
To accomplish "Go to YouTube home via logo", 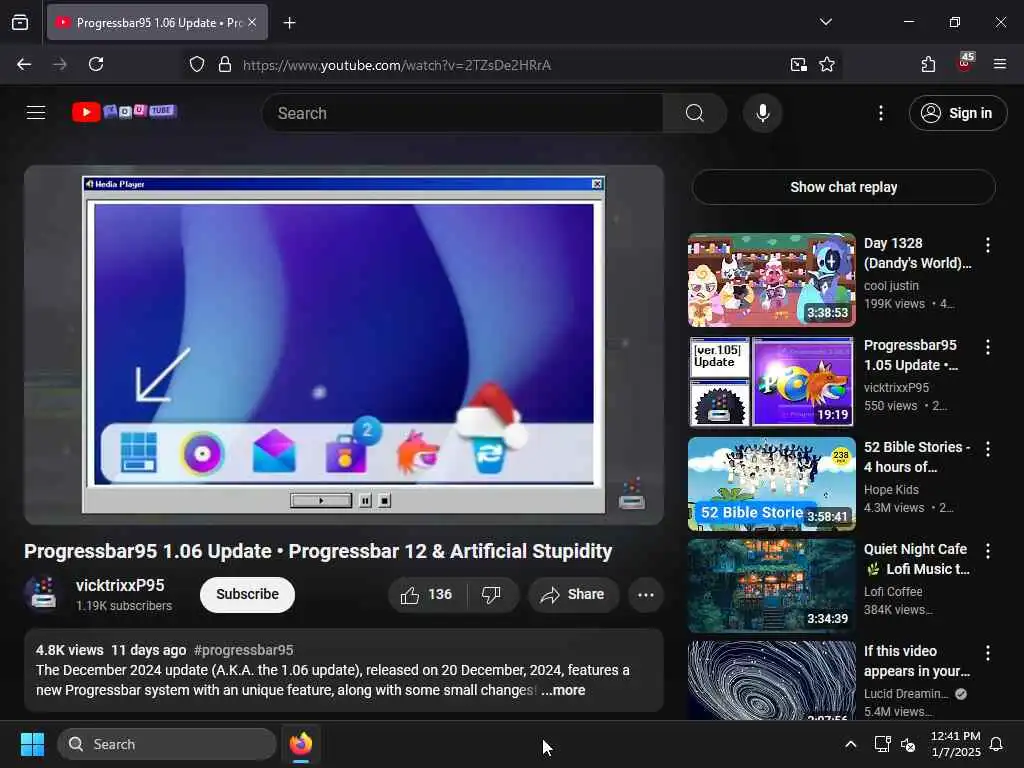I will (124, 112).
